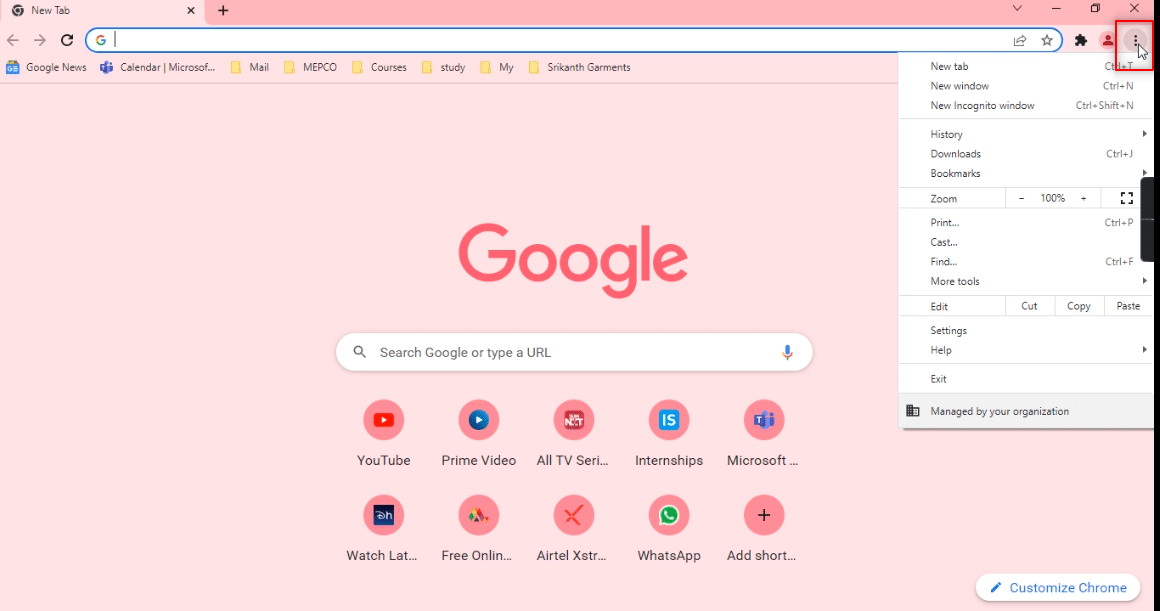Screen dimensions: 1160x611
Task: Open the Watch Lat... shortcut
Action: pos(383,529)
